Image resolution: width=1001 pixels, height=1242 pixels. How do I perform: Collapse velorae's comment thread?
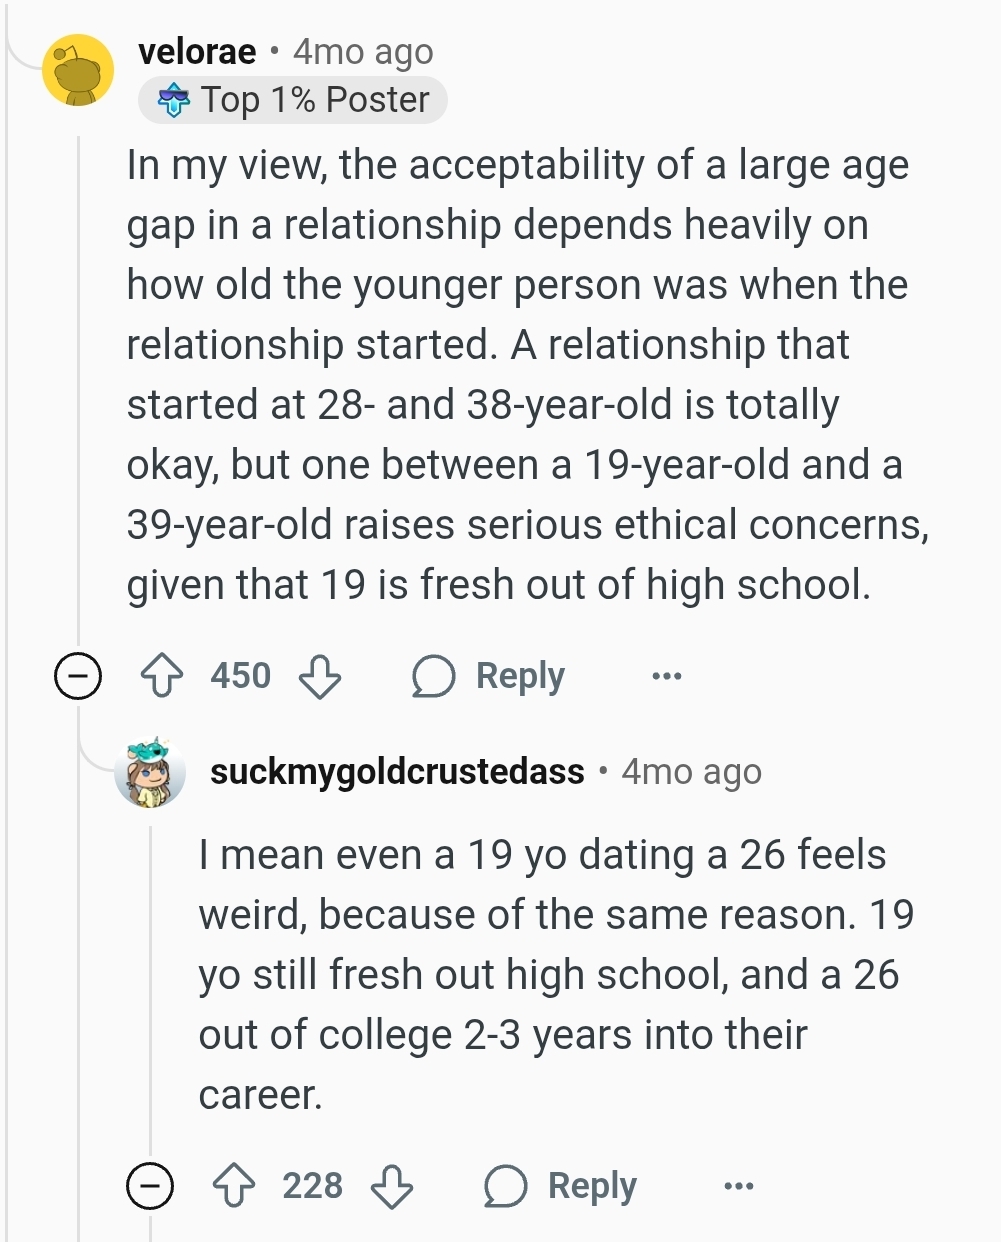[x=77, y=676]
